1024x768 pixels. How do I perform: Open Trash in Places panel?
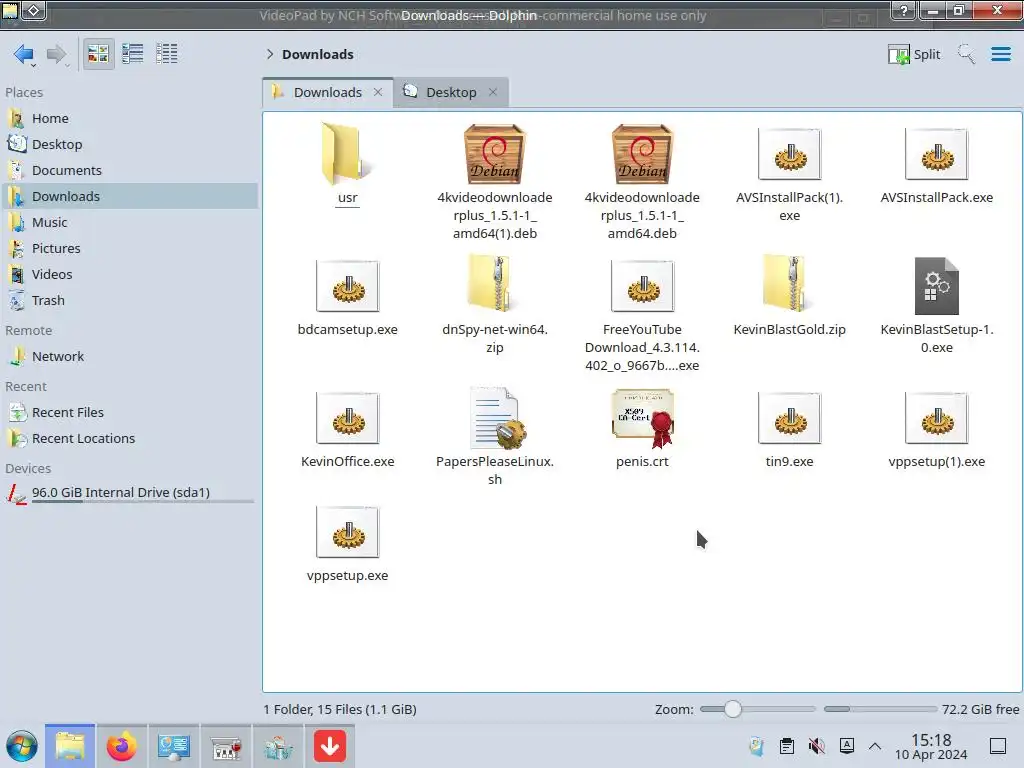[129, 301]
